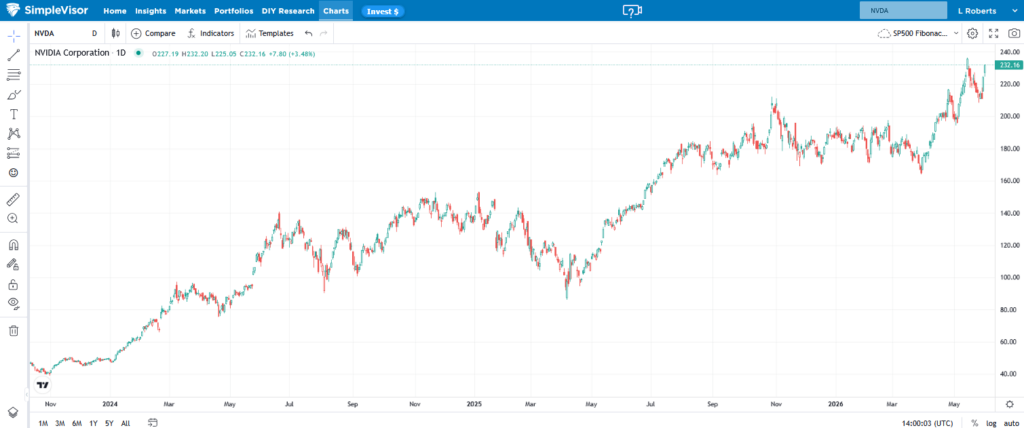Screen dimensions: 1024x428
Task: Take a chart snapshot with camera icon
Action: coord(1013,33)
